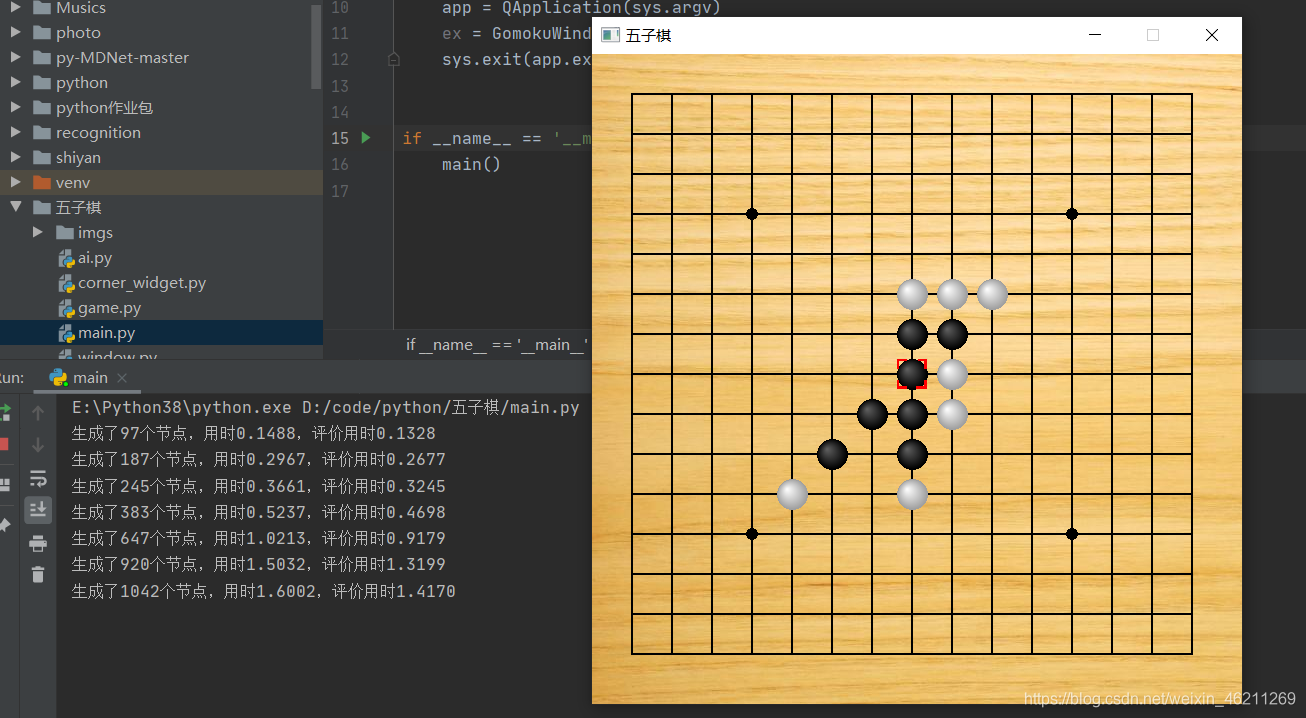Click the bottom-right star point on the board
The image size is (1306, 718).
coord(1072,534)
